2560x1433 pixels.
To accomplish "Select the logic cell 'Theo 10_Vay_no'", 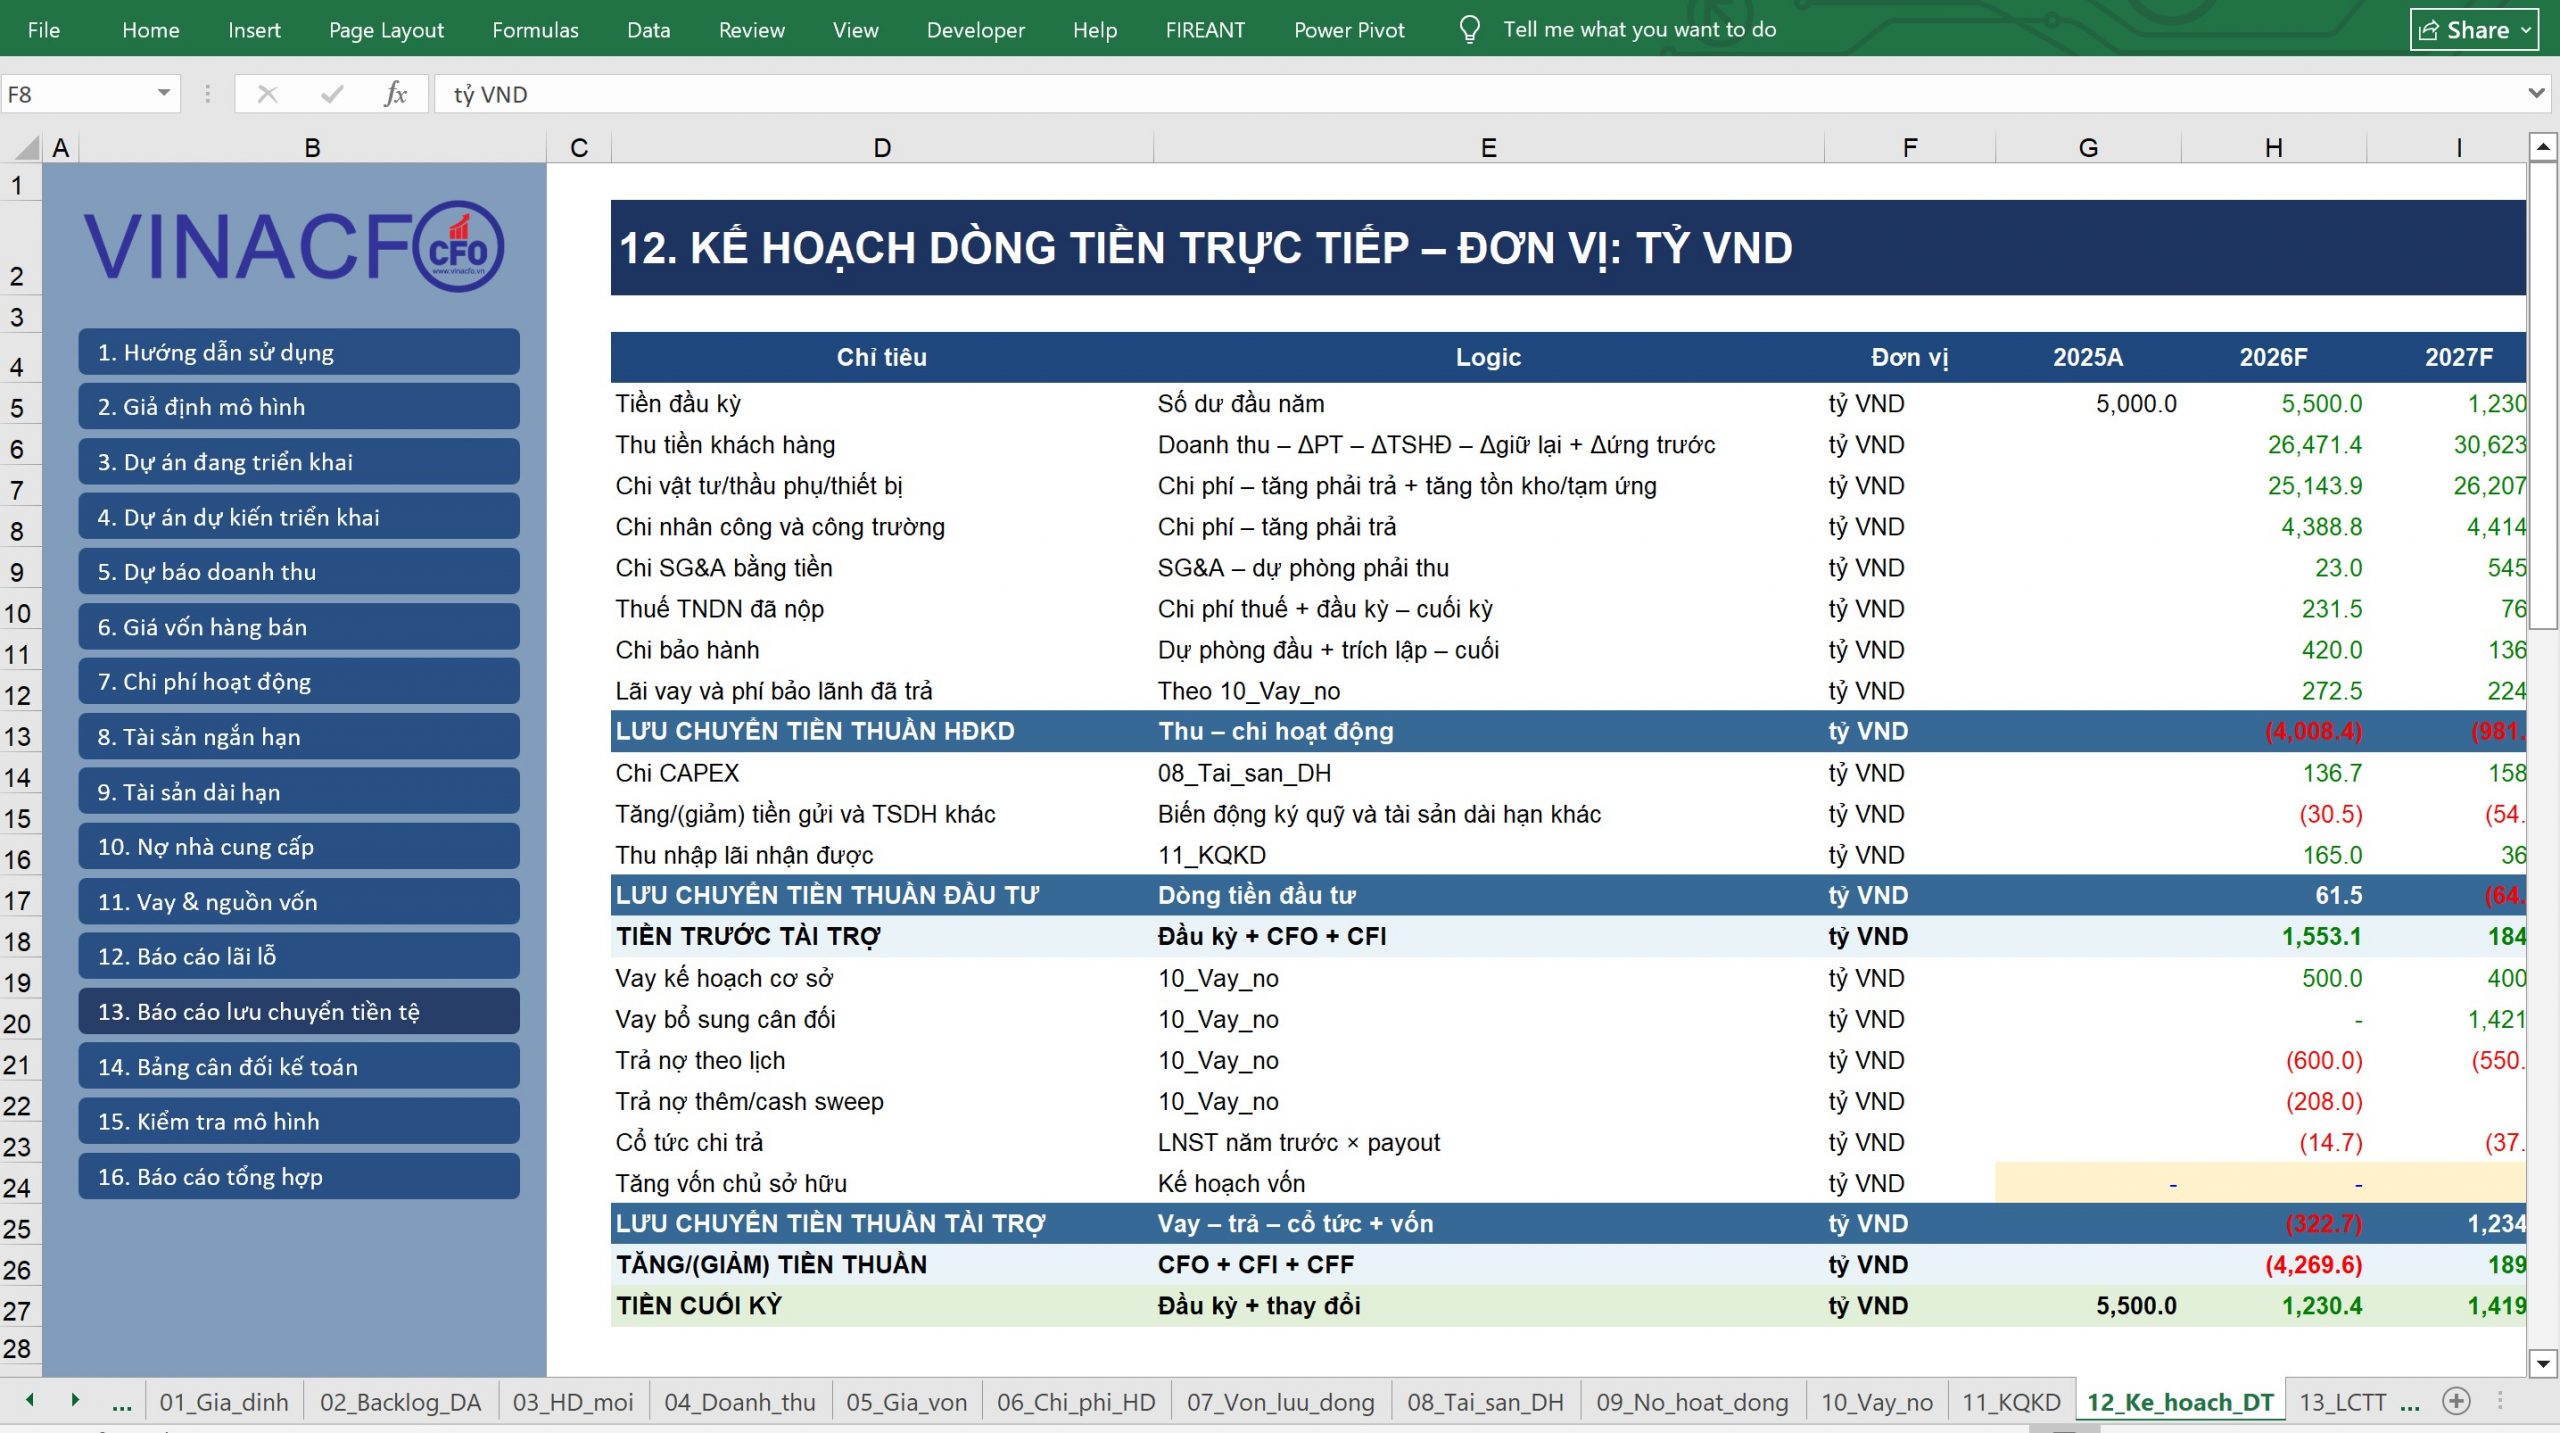I will (1488, 691).
